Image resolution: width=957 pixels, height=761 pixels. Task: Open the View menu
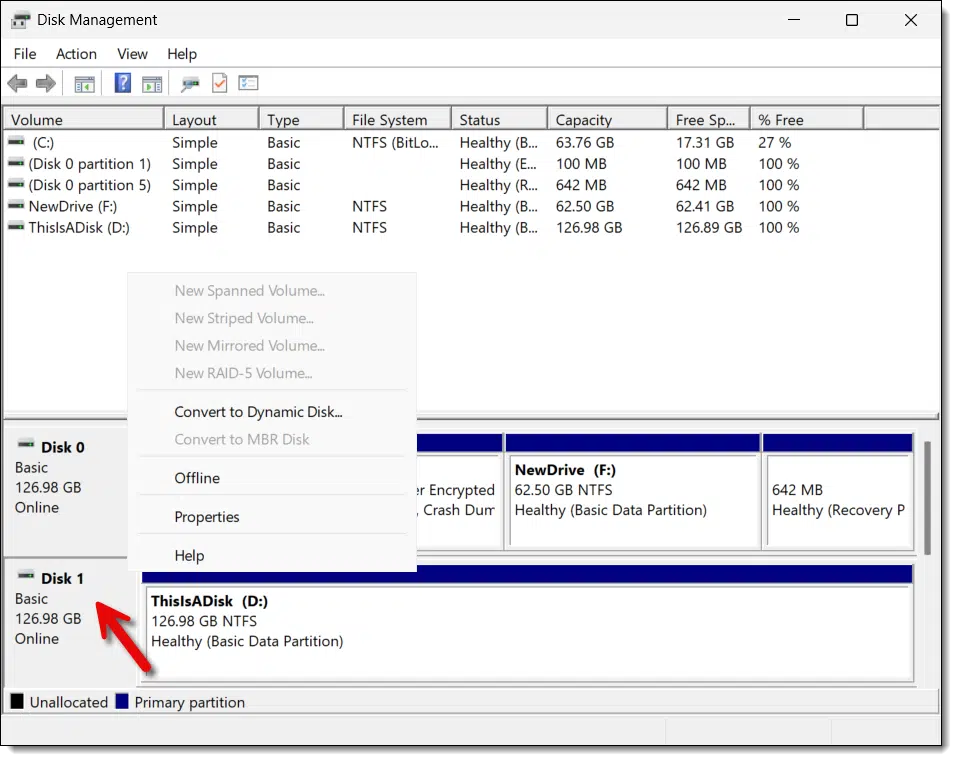(132, 54)
